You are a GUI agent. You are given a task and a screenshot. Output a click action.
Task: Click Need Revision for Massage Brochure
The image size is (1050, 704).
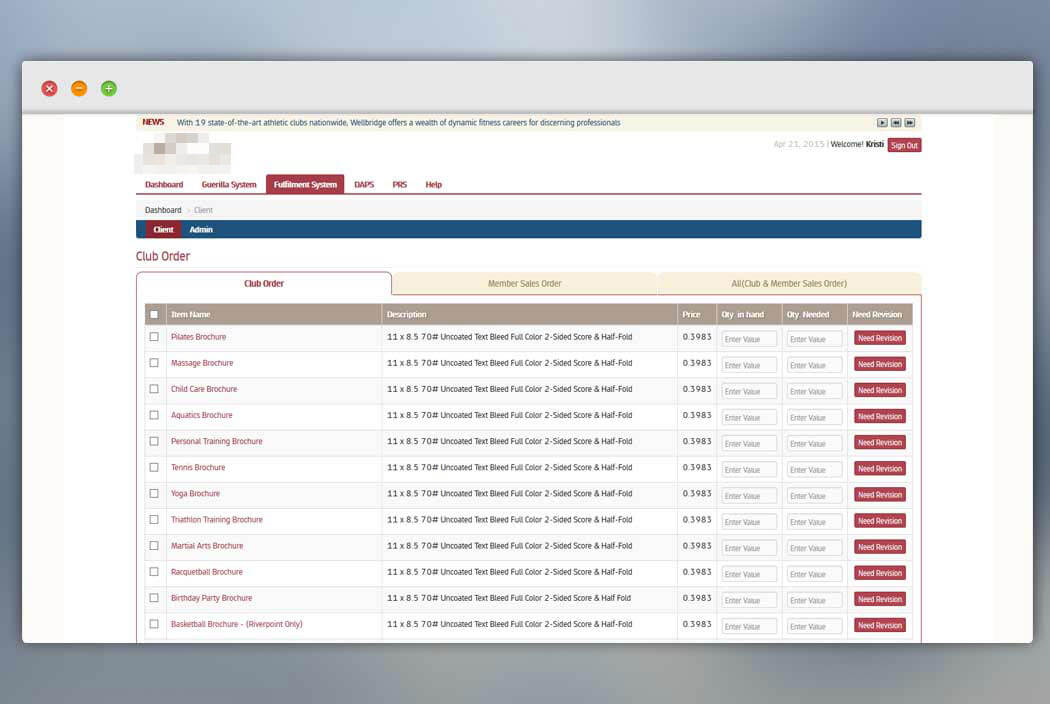click(880, 364)
